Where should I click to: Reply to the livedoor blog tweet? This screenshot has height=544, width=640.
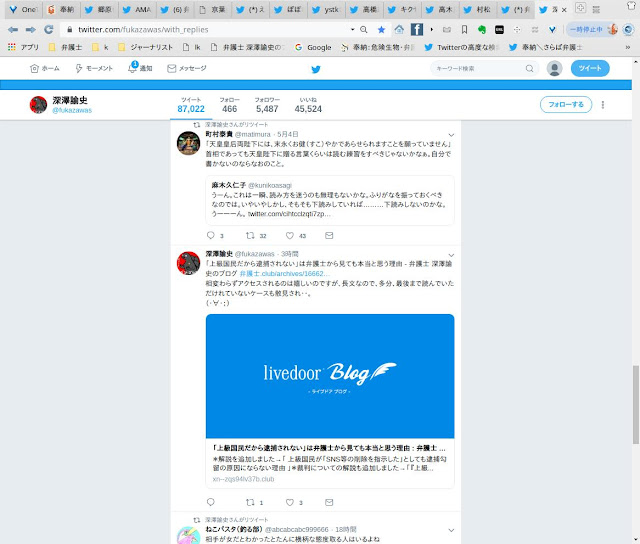(x=211, y=502)
